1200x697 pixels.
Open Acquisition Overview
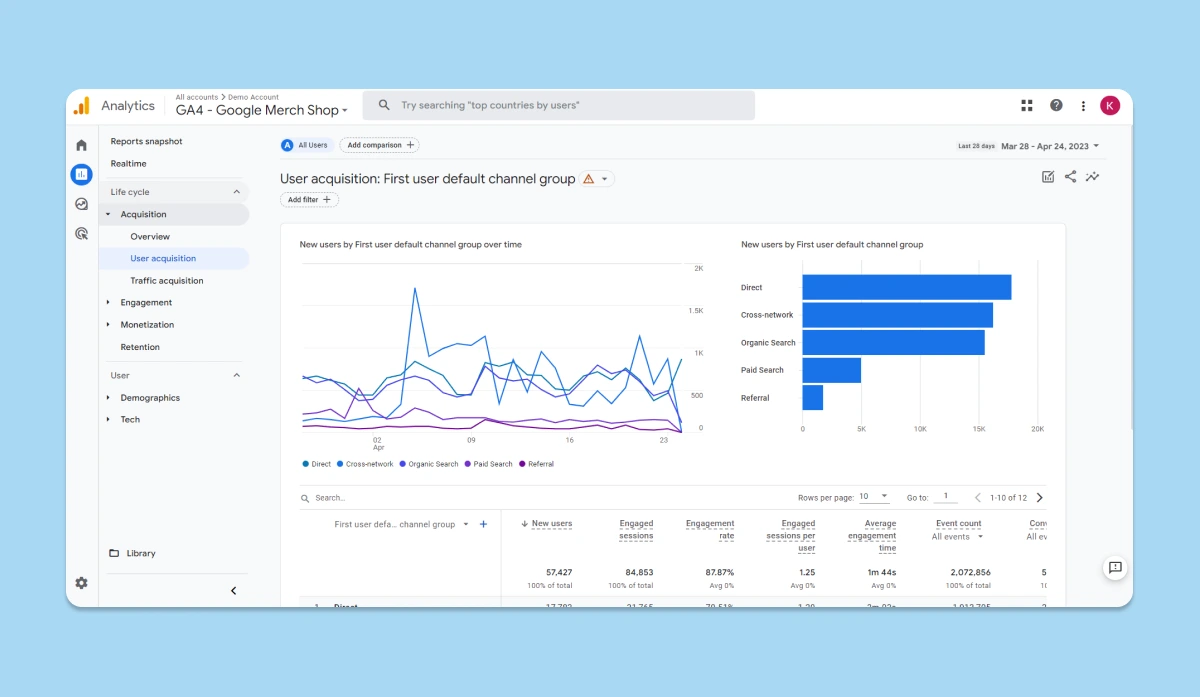tap(150, 237)
